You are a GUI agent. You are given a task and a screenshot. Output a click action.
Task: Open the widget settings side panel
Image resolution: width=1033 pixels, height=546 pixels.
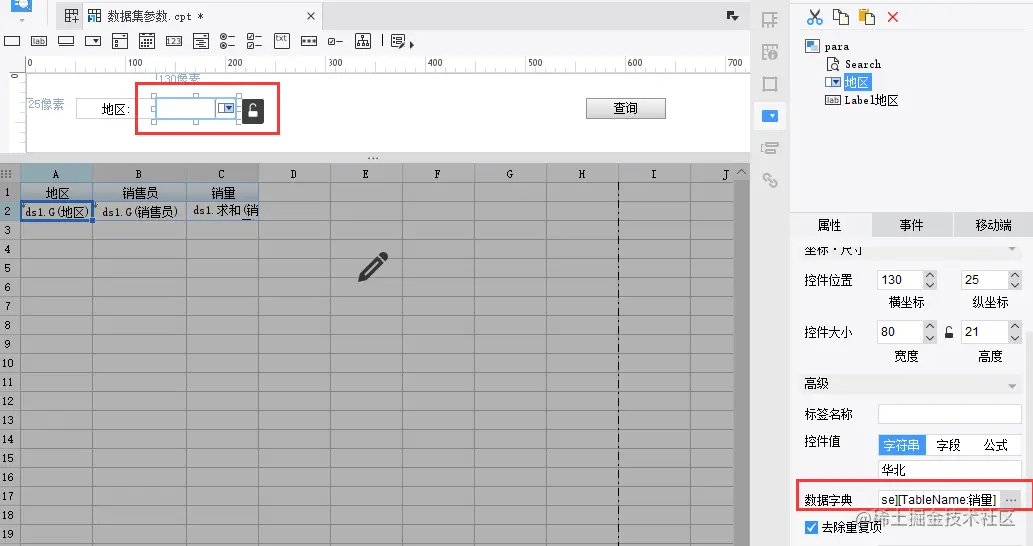click(769, 116)
